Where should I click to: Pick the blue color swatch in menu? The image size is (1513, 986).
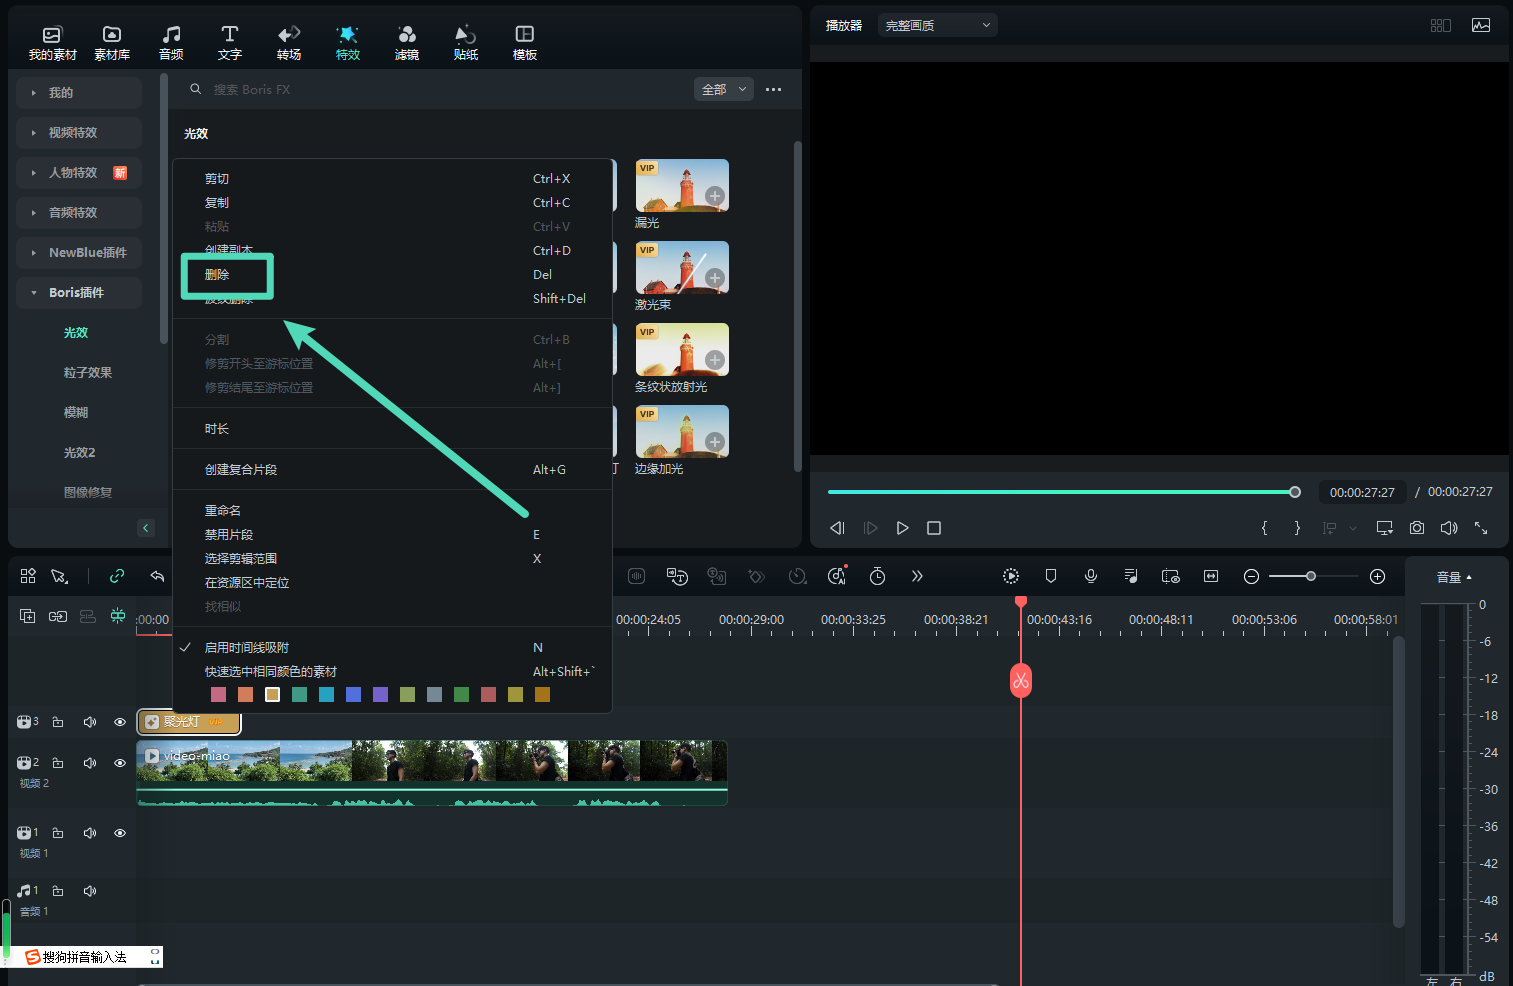pyautogui.click(x=353, y=695)
